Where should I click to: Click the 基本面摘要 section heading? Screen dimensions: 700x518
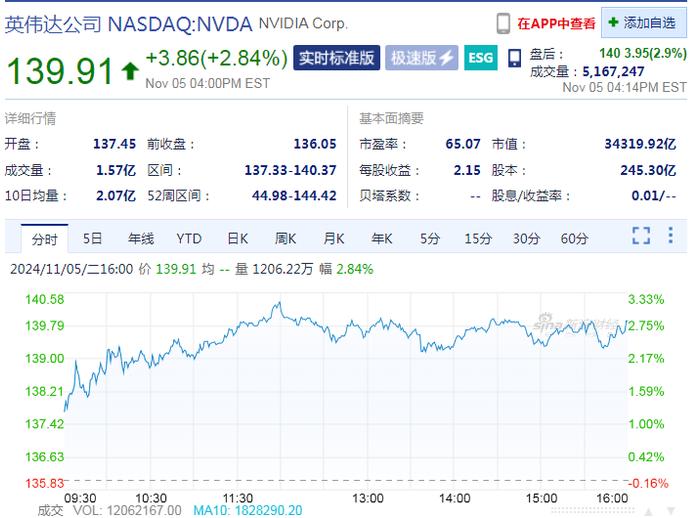pos(392,118)
